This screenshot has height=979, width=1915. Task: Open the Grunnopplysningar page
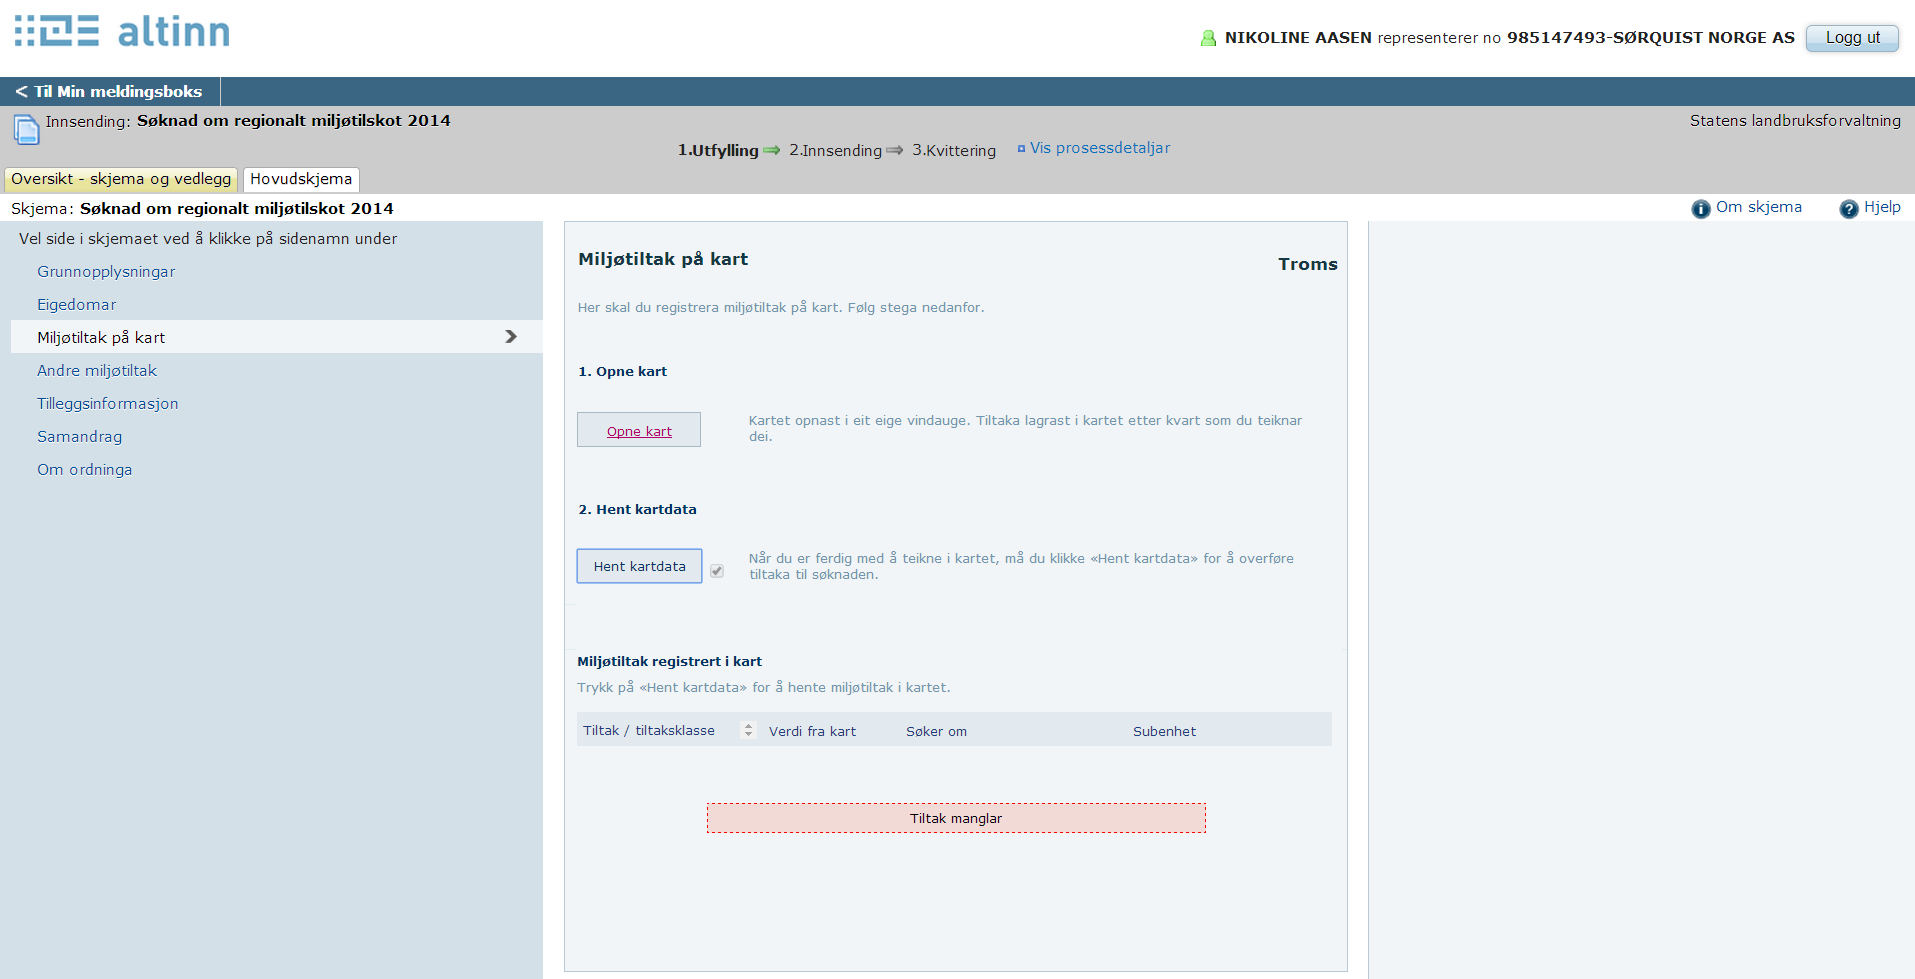click(x=106, y=271)
